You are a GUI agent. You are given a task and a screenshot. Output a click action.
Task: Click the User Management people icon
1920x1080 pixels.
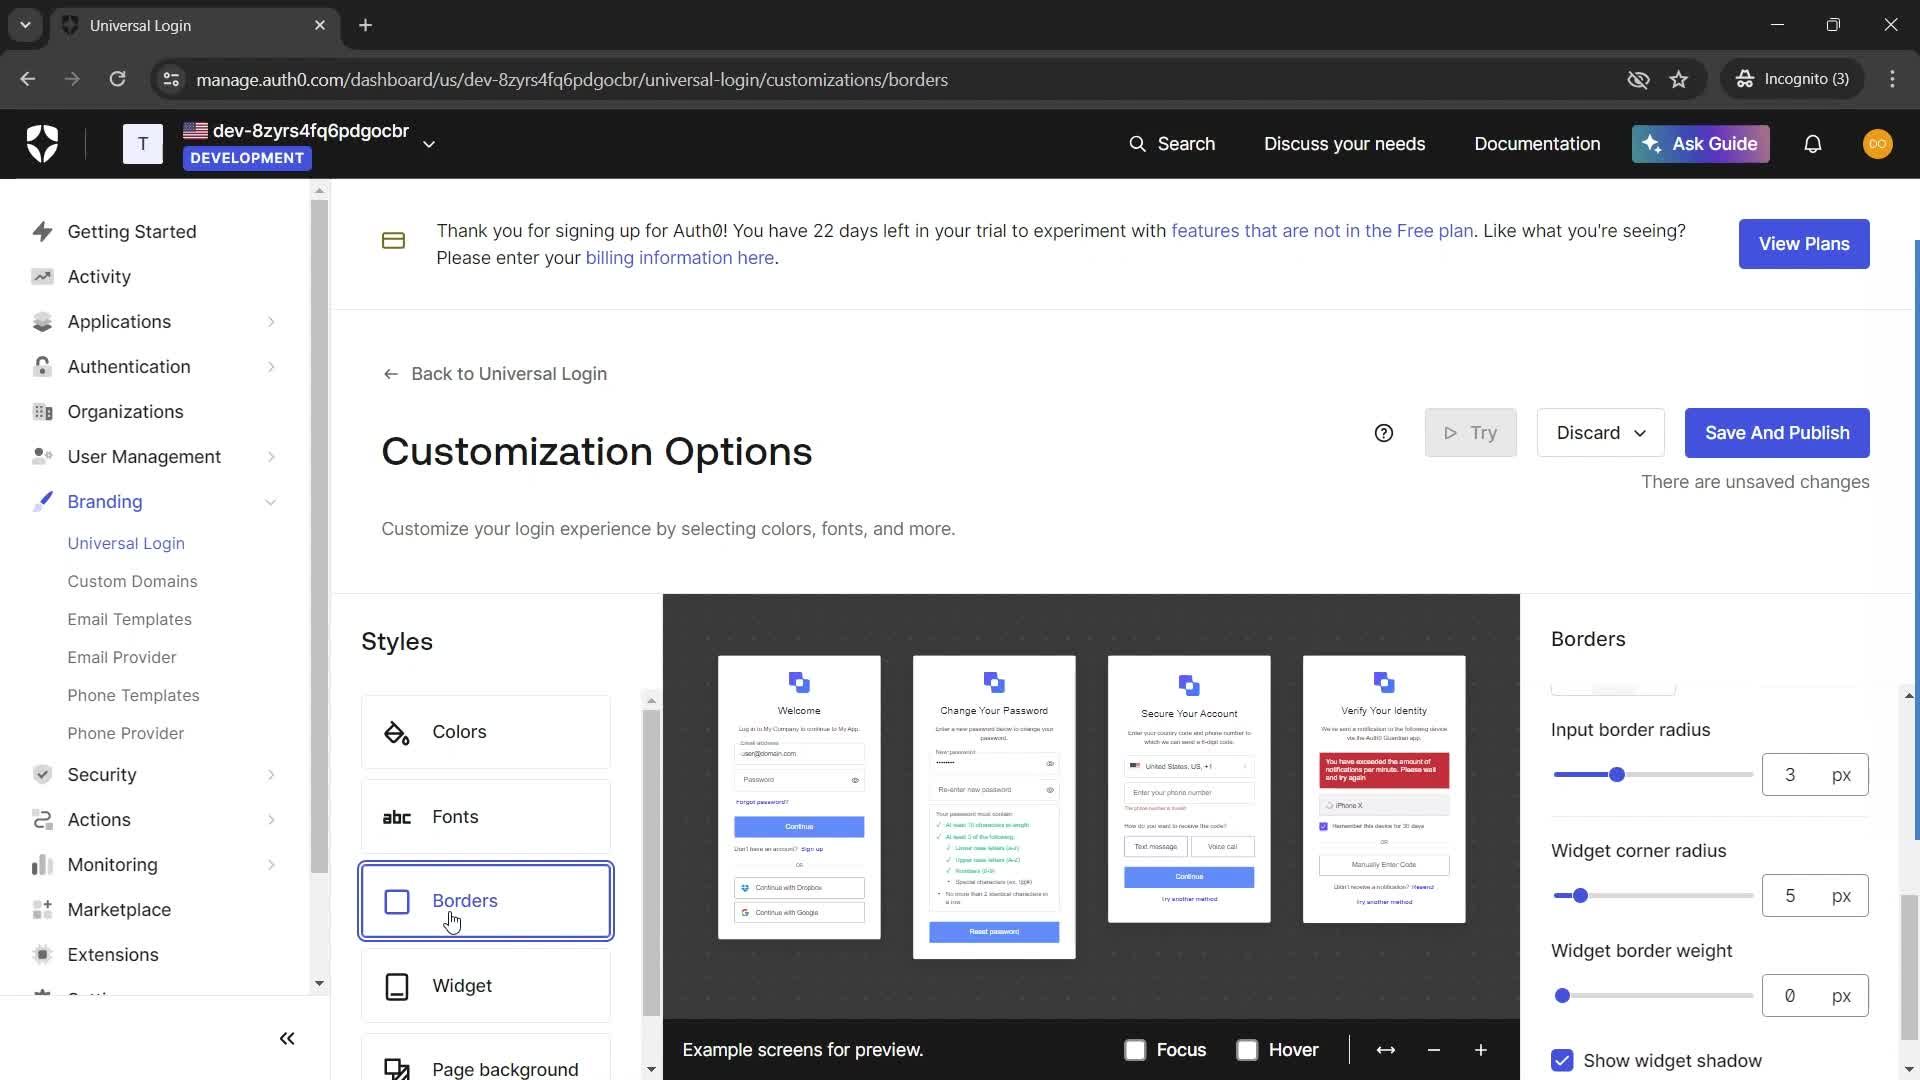coord(42,457)
